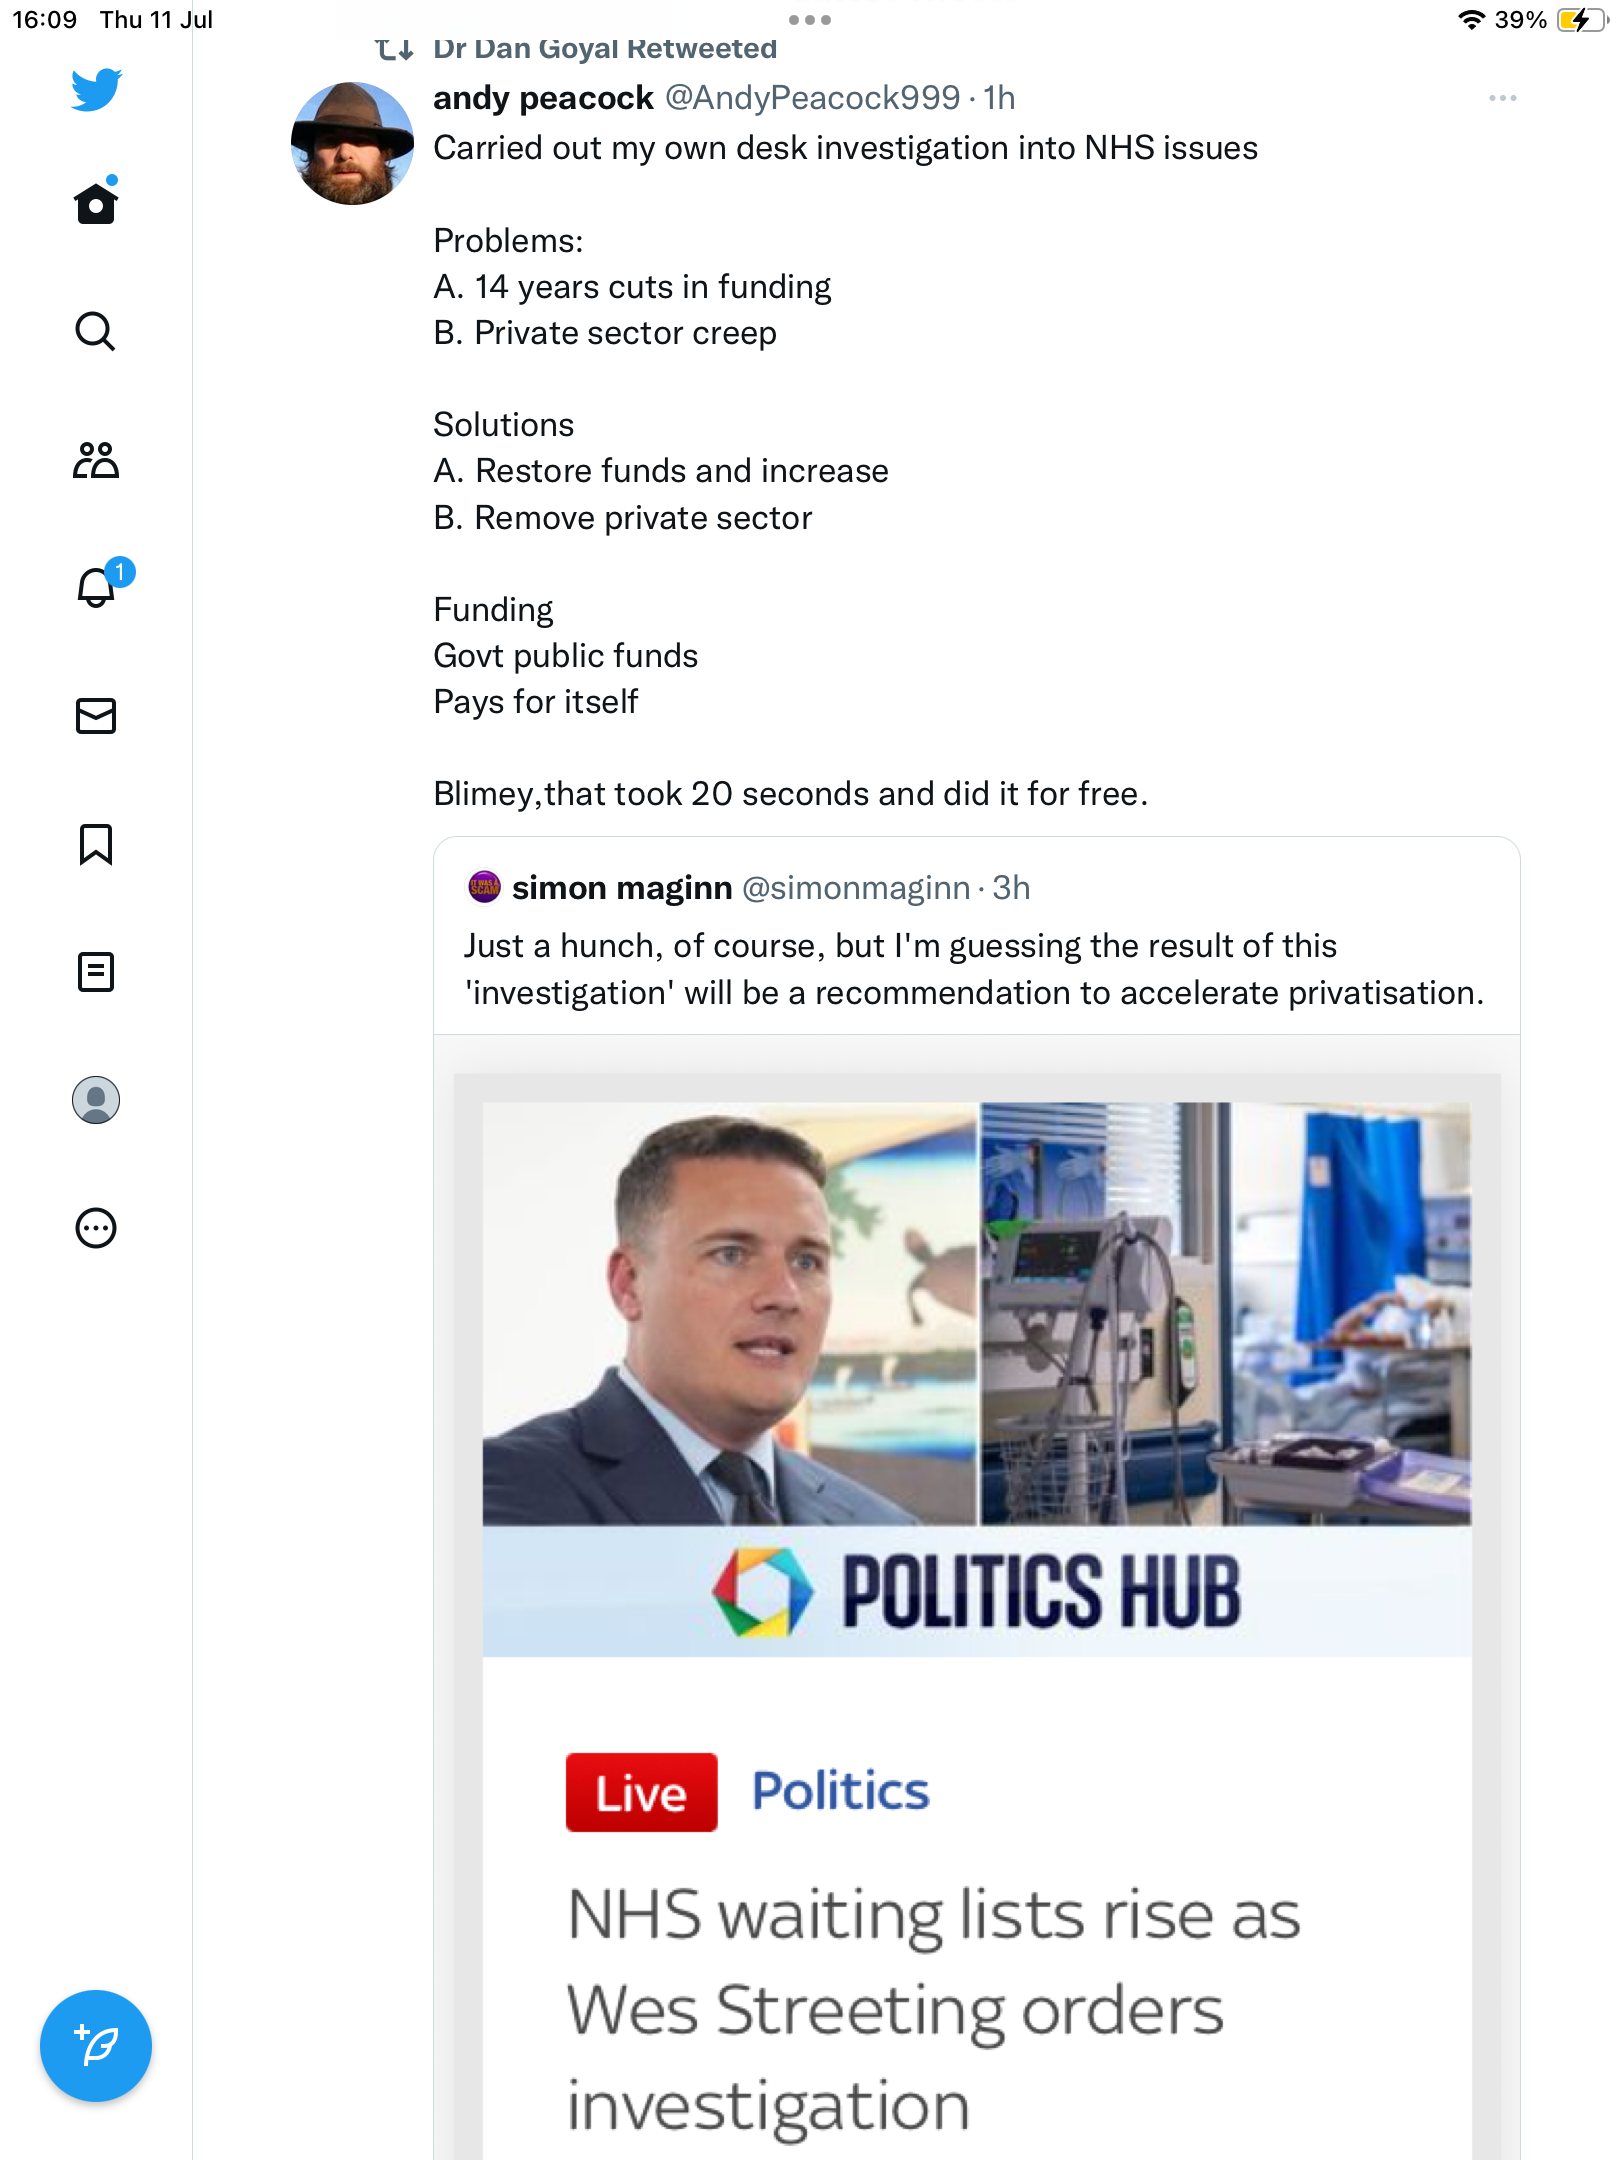
Task: Click the Twitter bird logo
Action: click(96, 90)
